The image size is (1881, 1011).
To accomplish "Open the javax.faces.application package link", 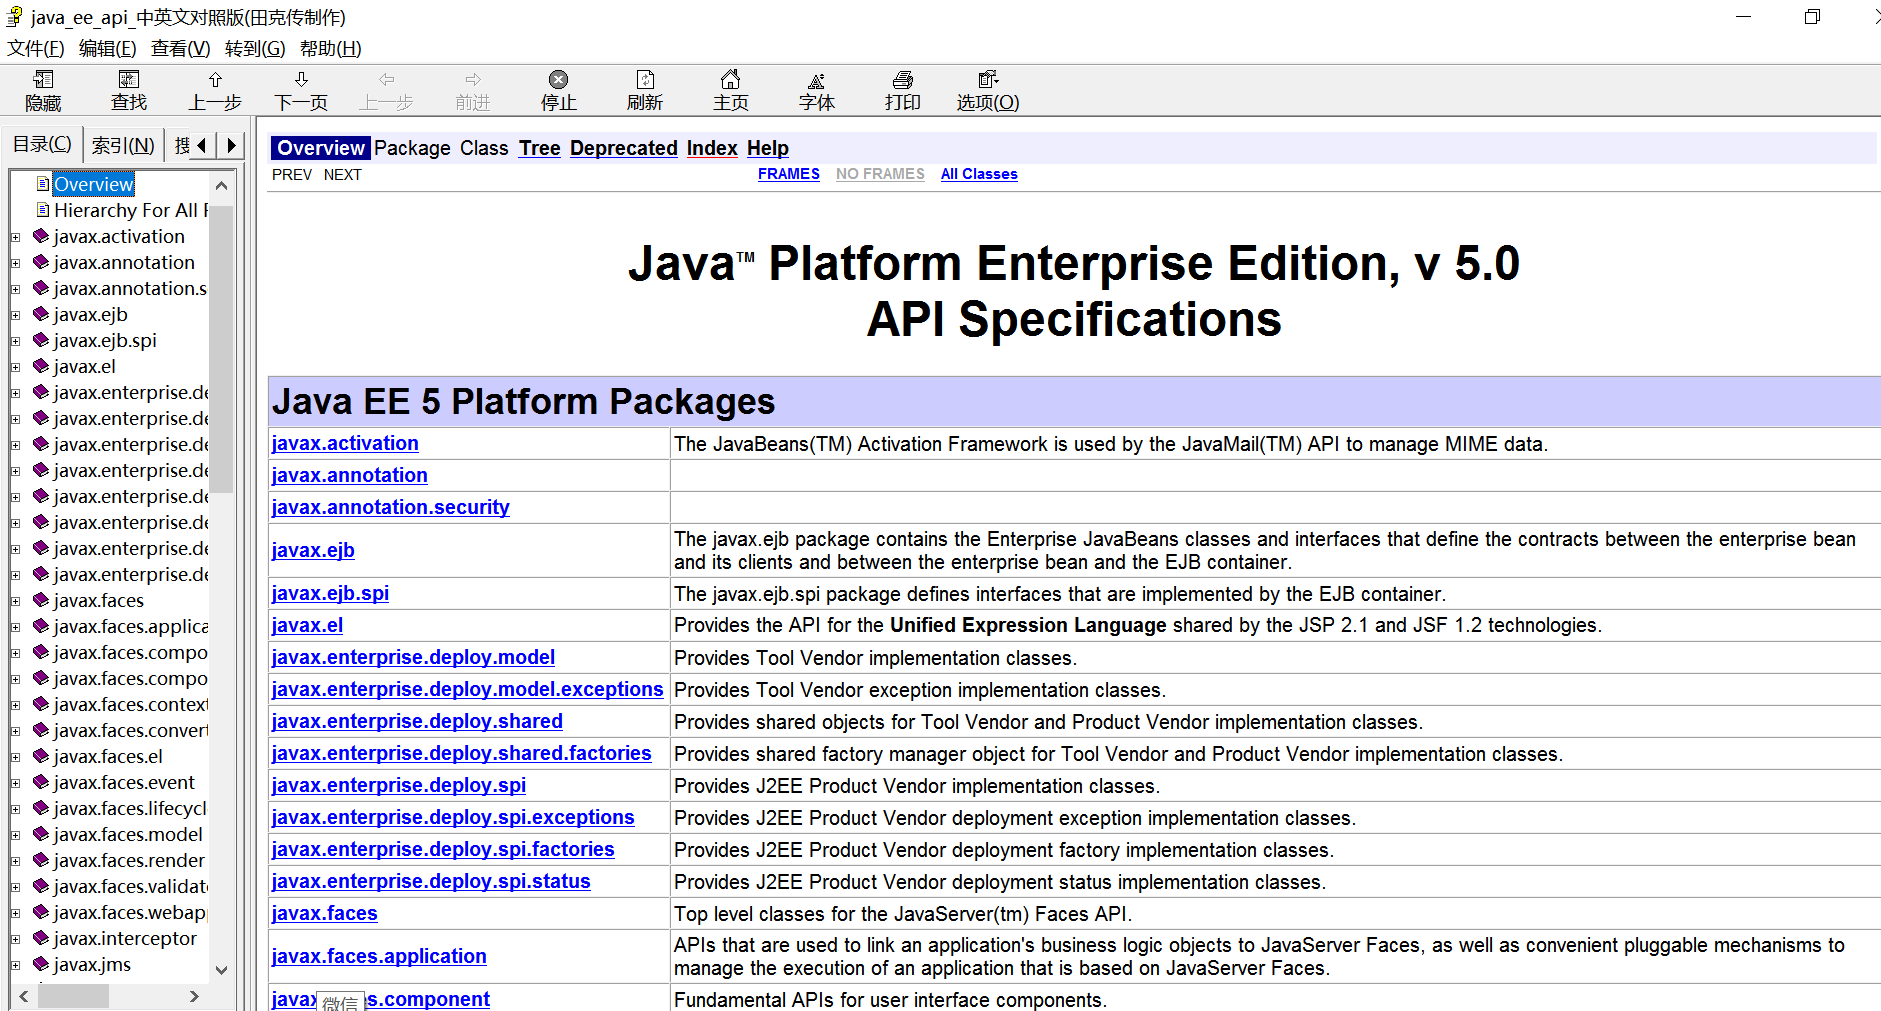I will 379,956.
